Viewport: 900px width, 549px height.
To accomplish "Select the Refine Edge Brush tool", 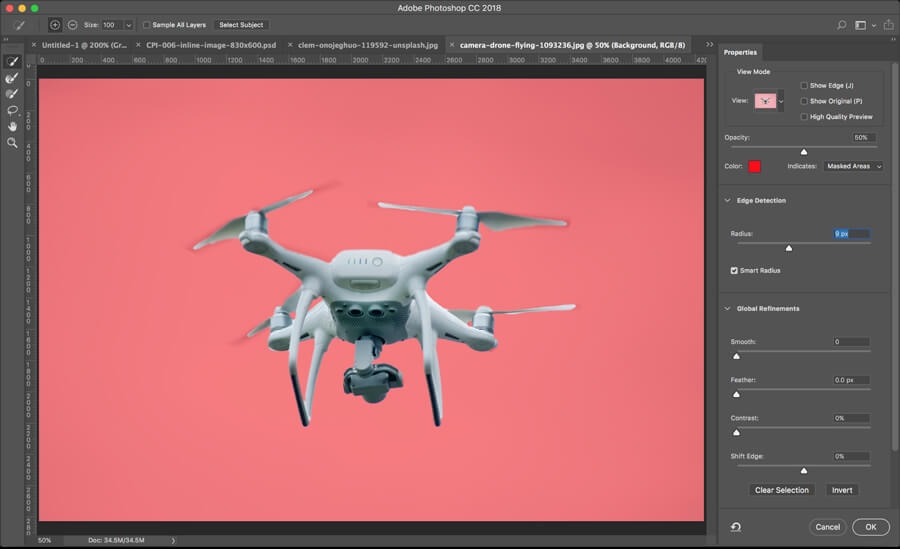I will [x=13, y=78].
